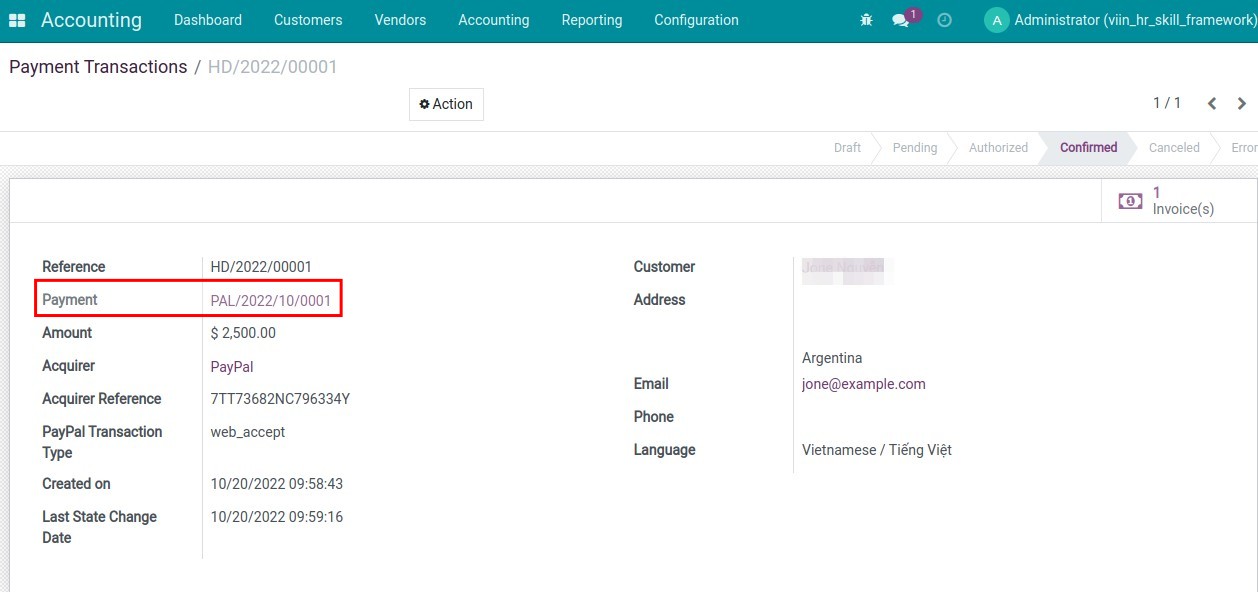The width and height of the screenshot is (1258, 592).
Task: Open the PayPal acquirer record
Action: click(x=231, y=366)
